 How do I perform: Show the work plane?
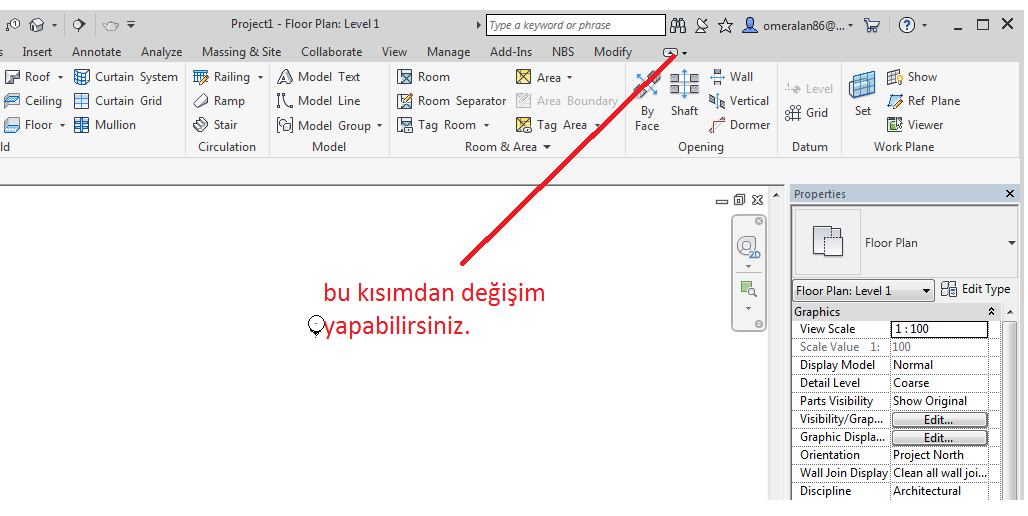[912, 77]
